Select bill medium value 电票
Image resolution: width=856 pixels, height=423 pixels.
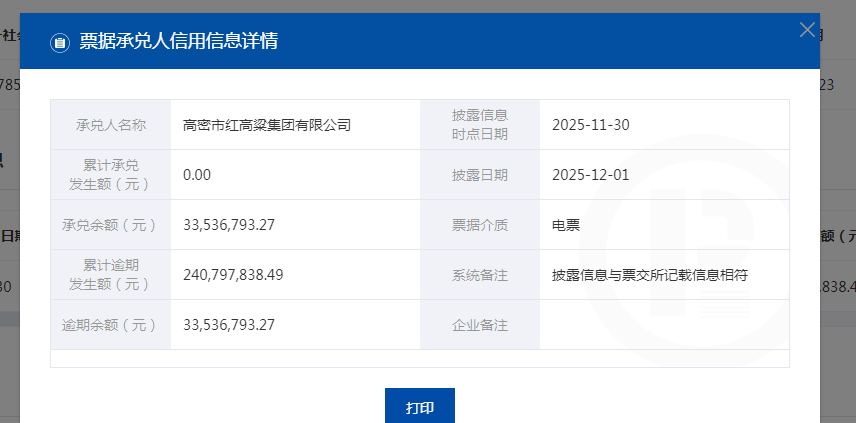[566, 225]
